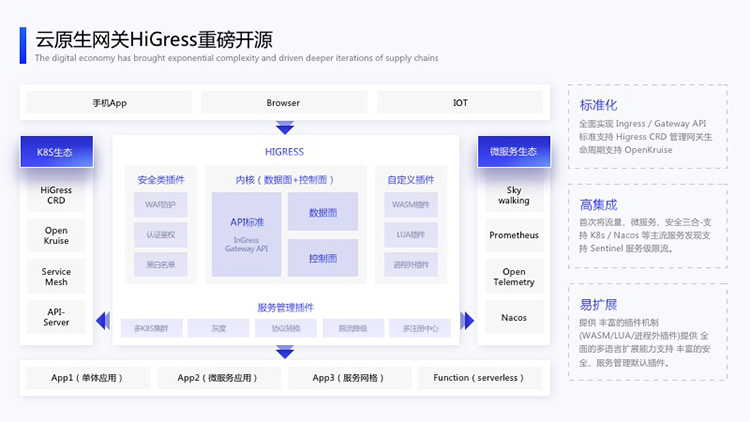The height and width of the screenshot is (422, 750).
Task: Click the 限流降级 box
Action: 353,328
